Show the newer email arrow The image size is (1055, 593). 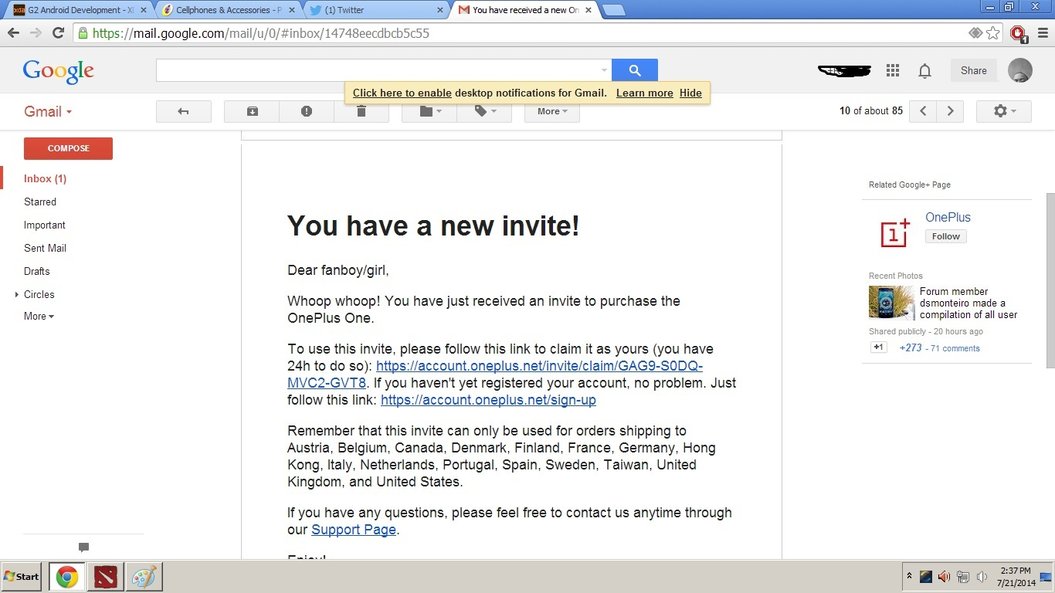(924, 111)
